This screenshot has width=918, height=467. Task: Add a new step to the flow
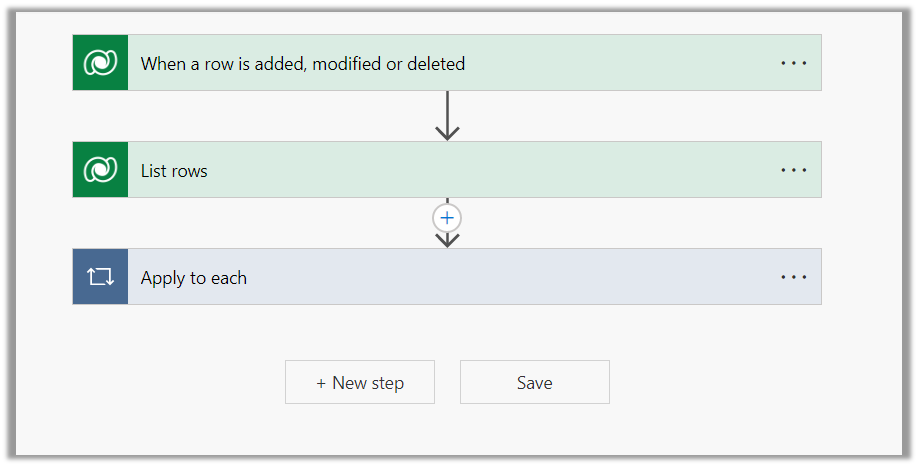pos(360,382)
